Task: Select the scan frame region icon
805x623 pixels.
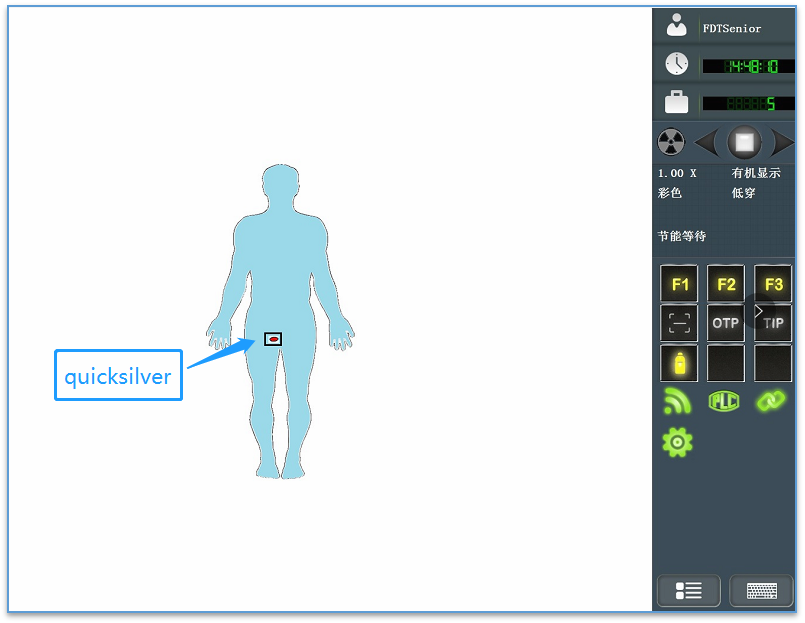Action: [680, 323]
